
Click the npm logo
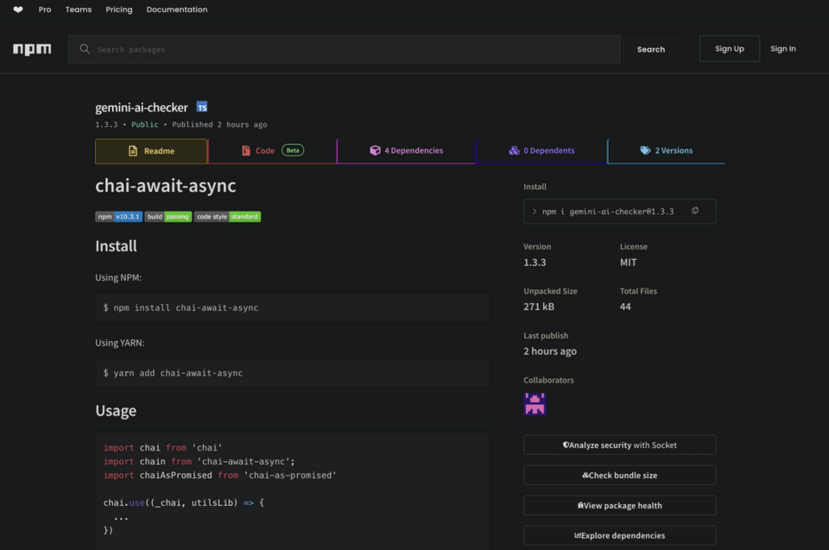32,49
